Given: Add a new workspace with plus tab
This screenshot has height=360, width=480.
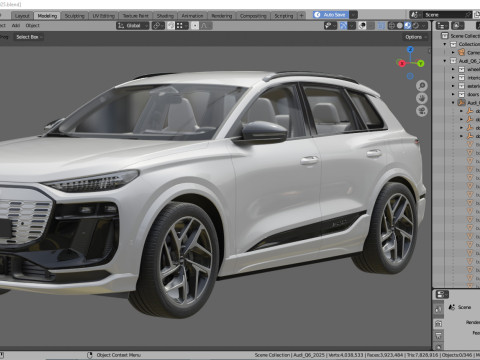Looking at the screenshot, I should (x=301, y=15).
